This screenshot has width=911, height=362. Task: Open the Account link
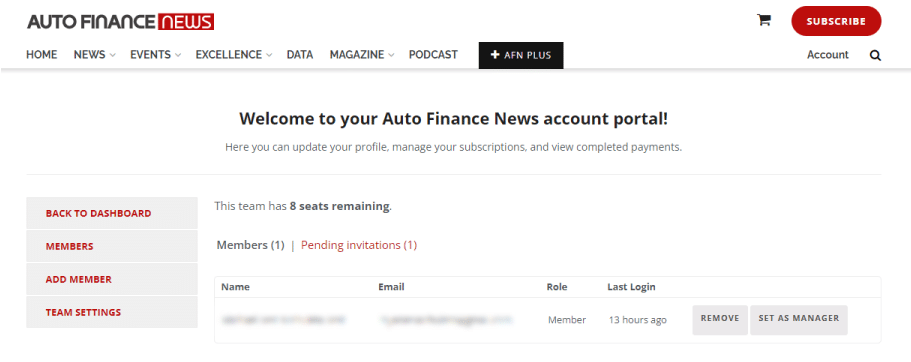coord(827,55)
